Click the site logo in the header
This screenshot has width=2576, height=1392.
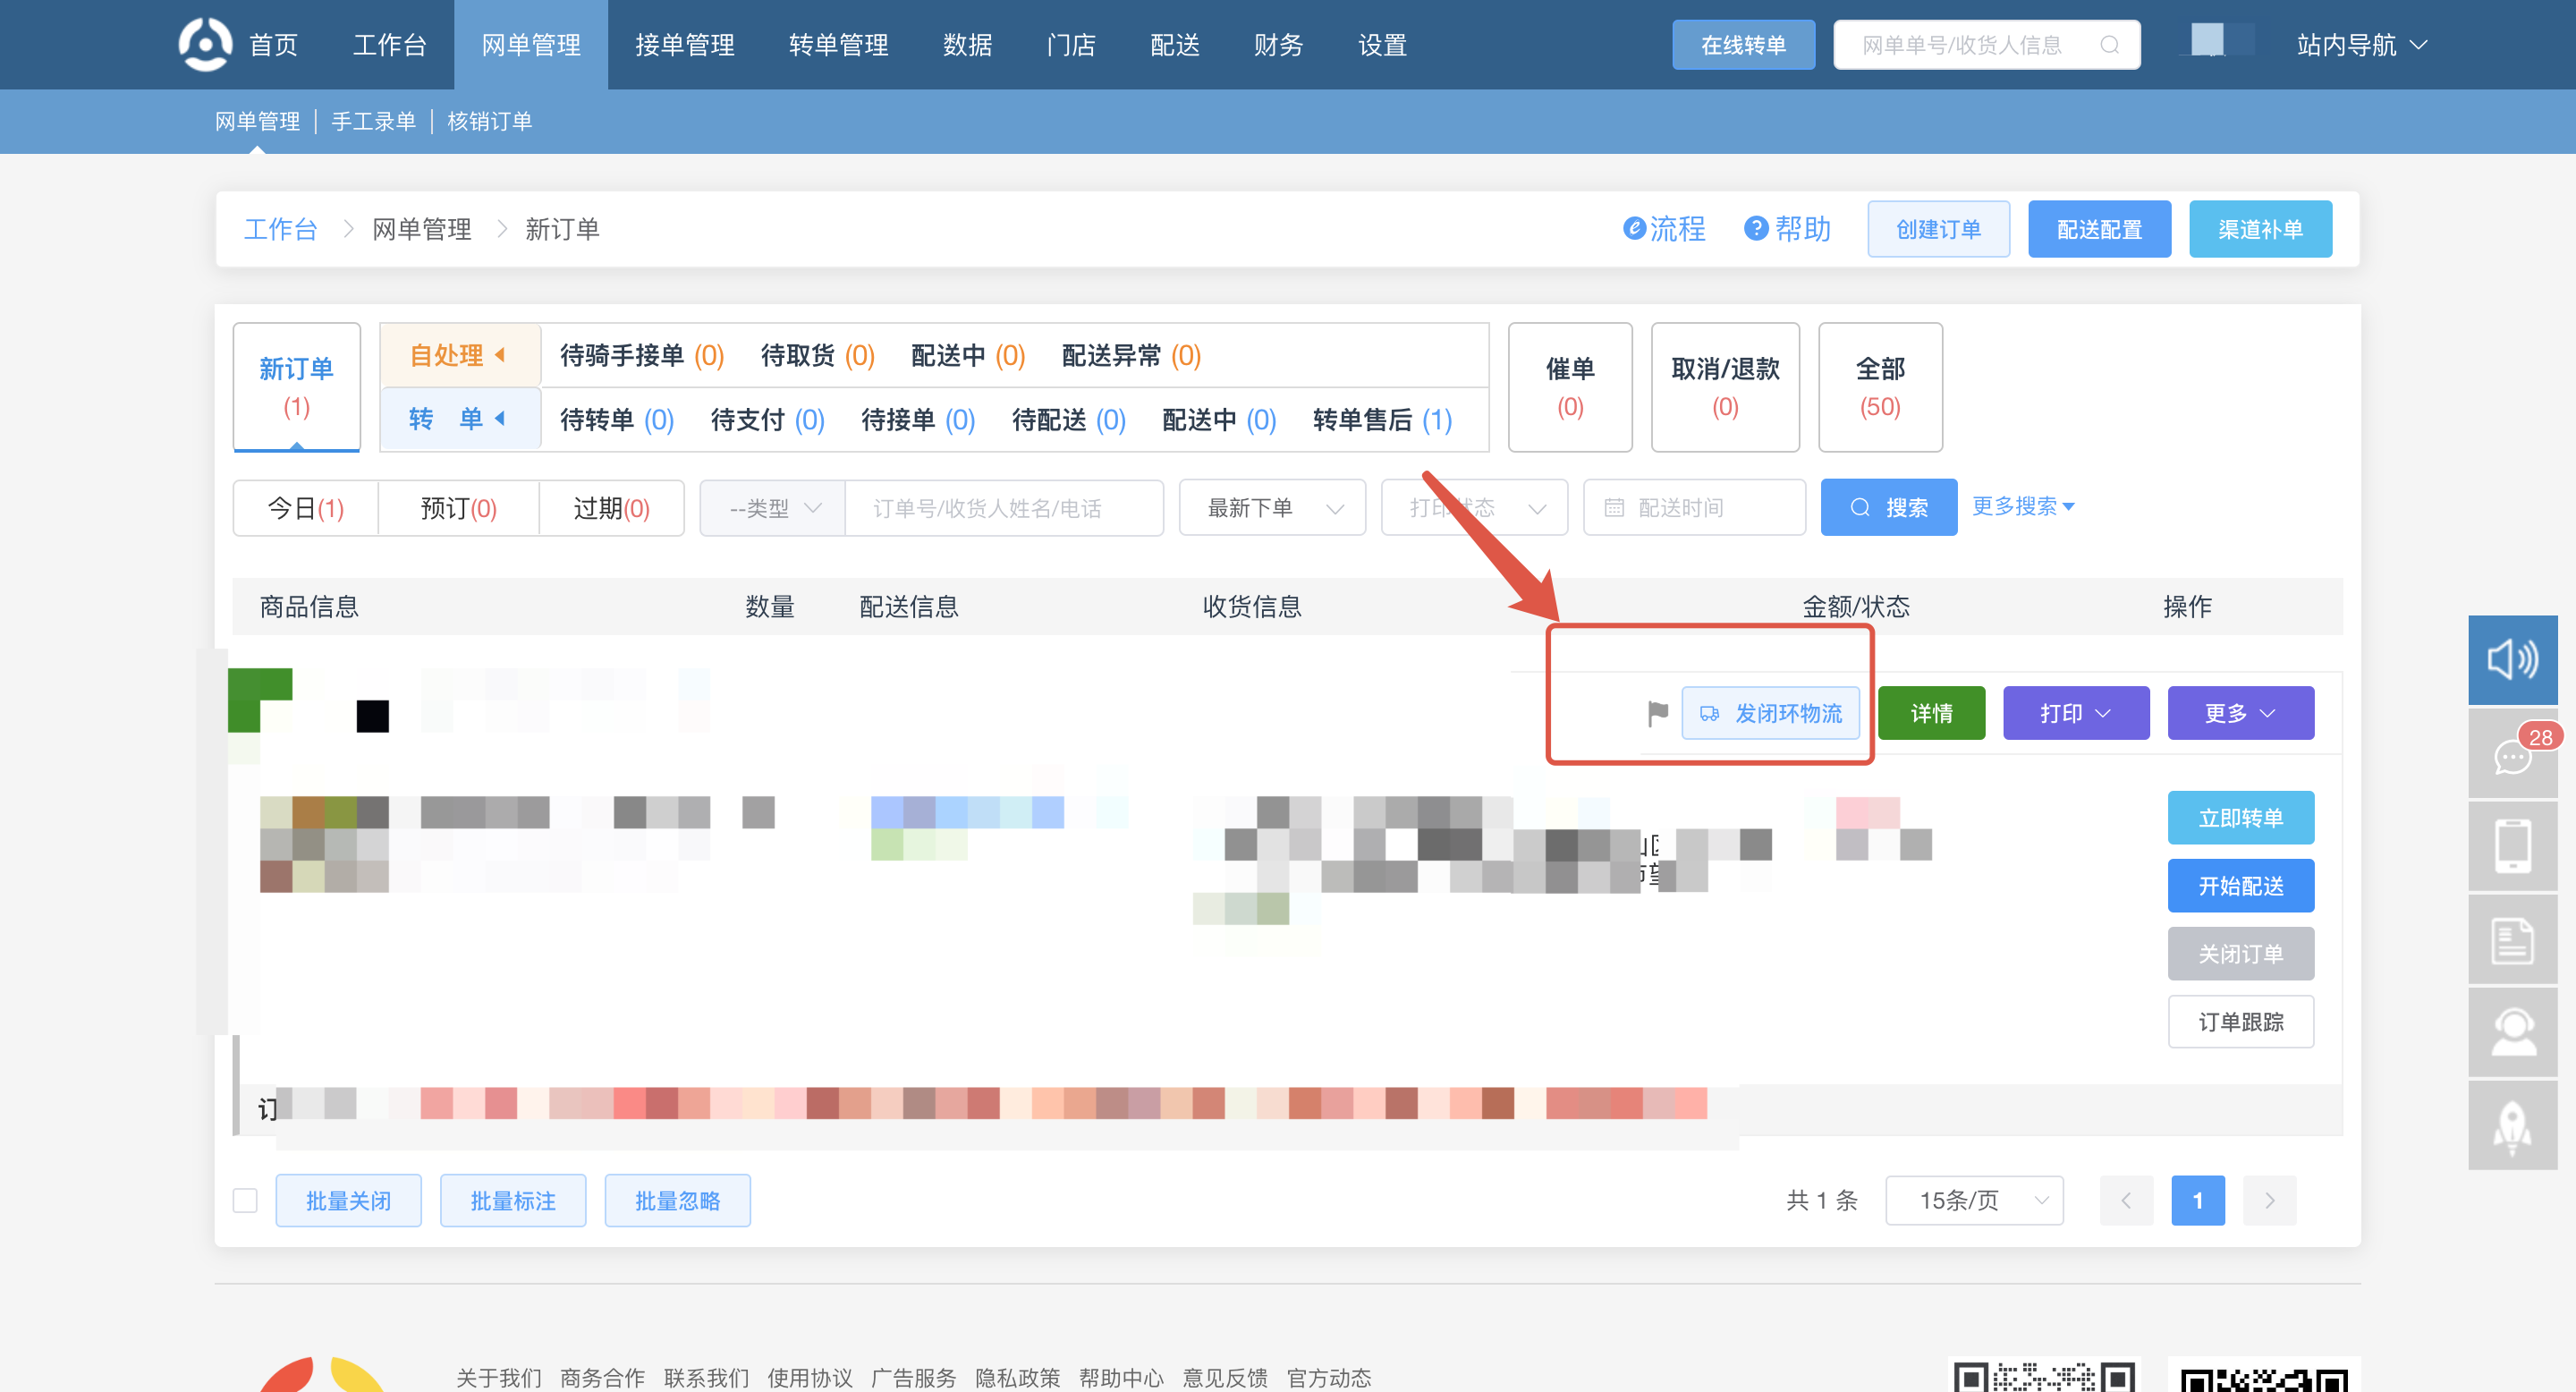click(x=205, y=45)
